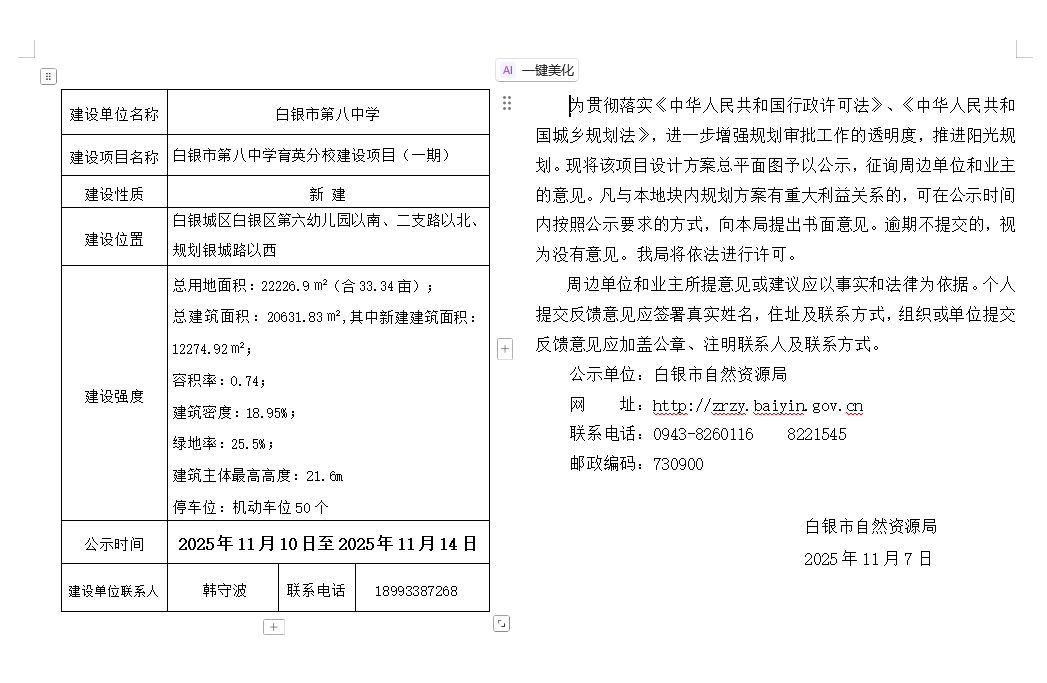Click the 联系电话 label cell in the table

coord(316,590)
